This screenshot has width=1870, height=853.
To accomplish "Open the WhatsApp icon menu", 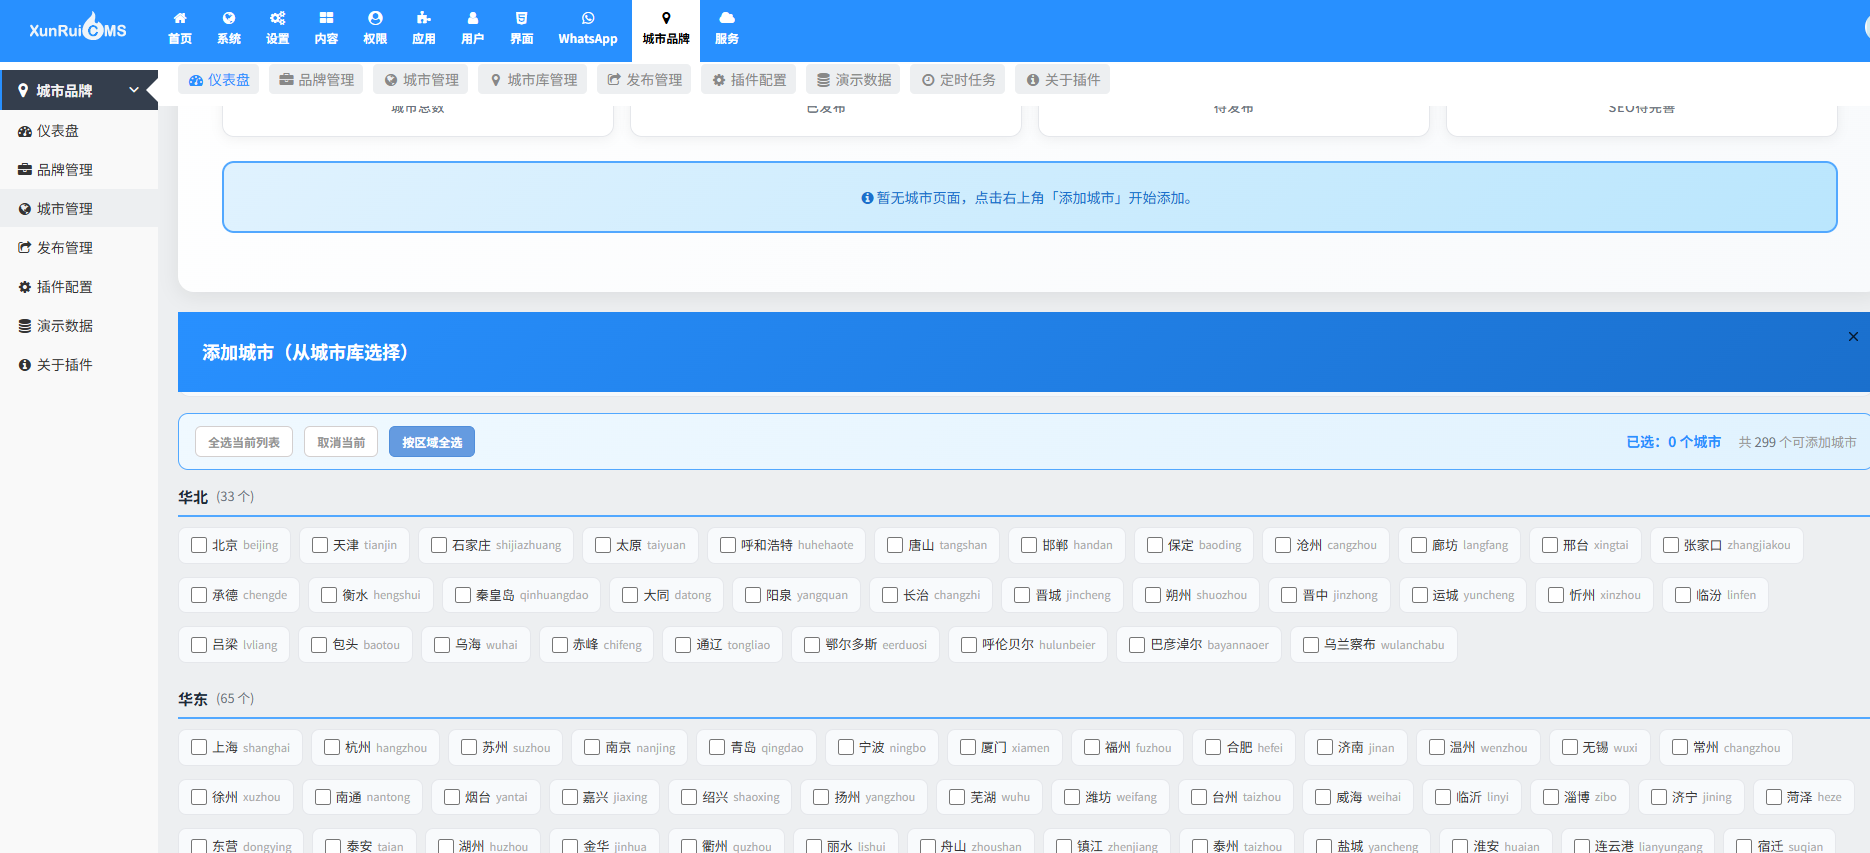I will pyautogui.click(x=588, y=29).
